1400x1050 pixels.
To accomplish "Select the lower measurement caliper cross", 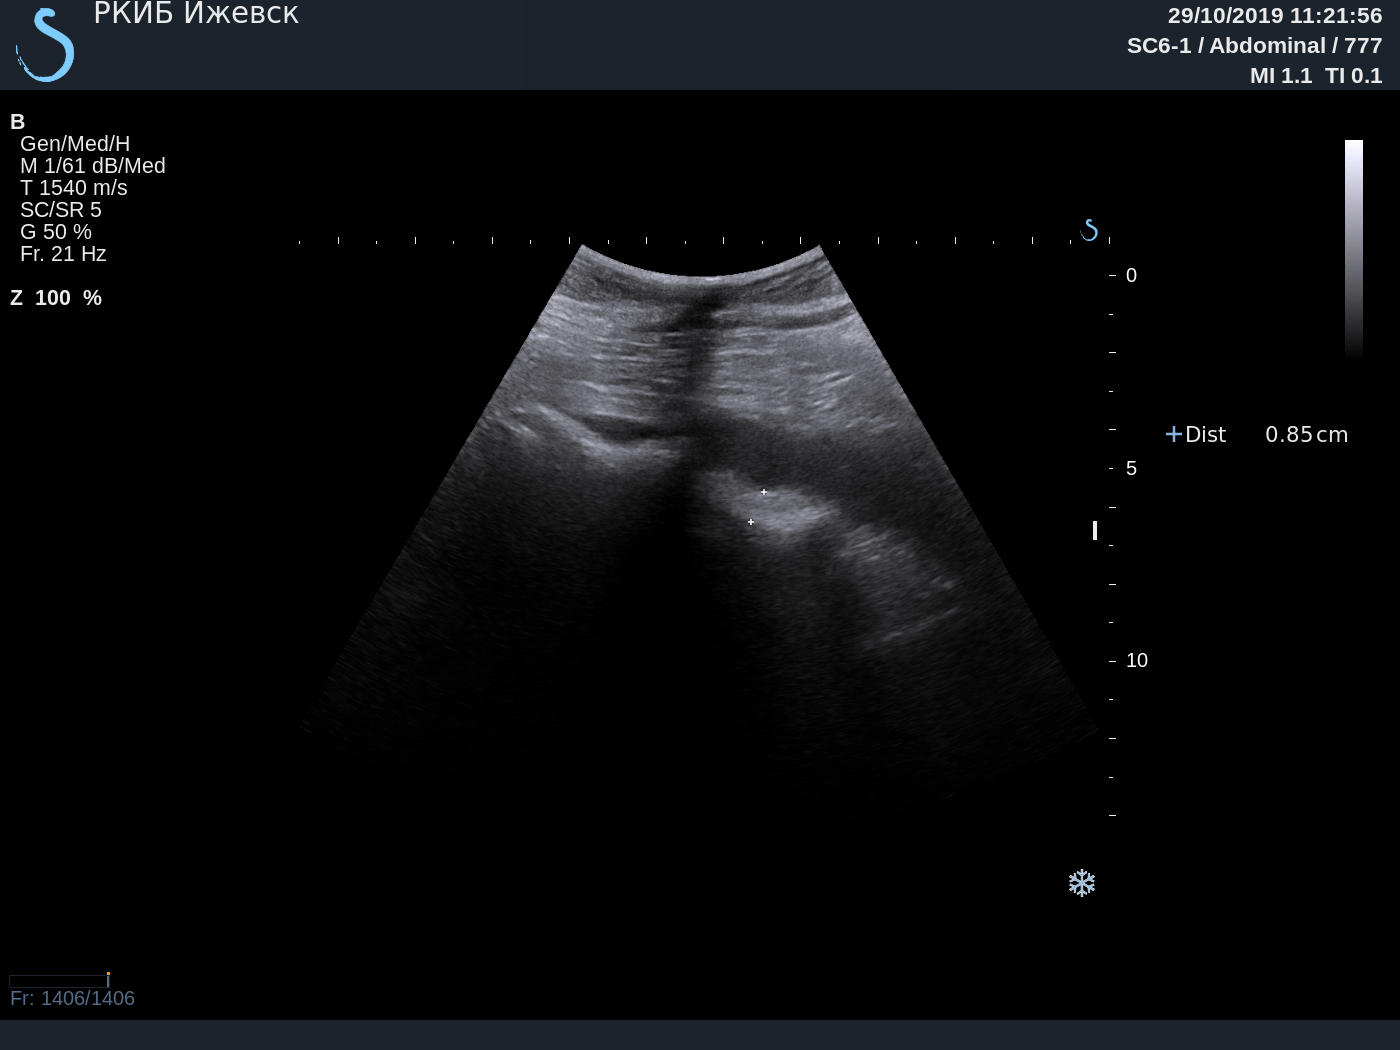I will pyautogui.click(x=751, y=522).
